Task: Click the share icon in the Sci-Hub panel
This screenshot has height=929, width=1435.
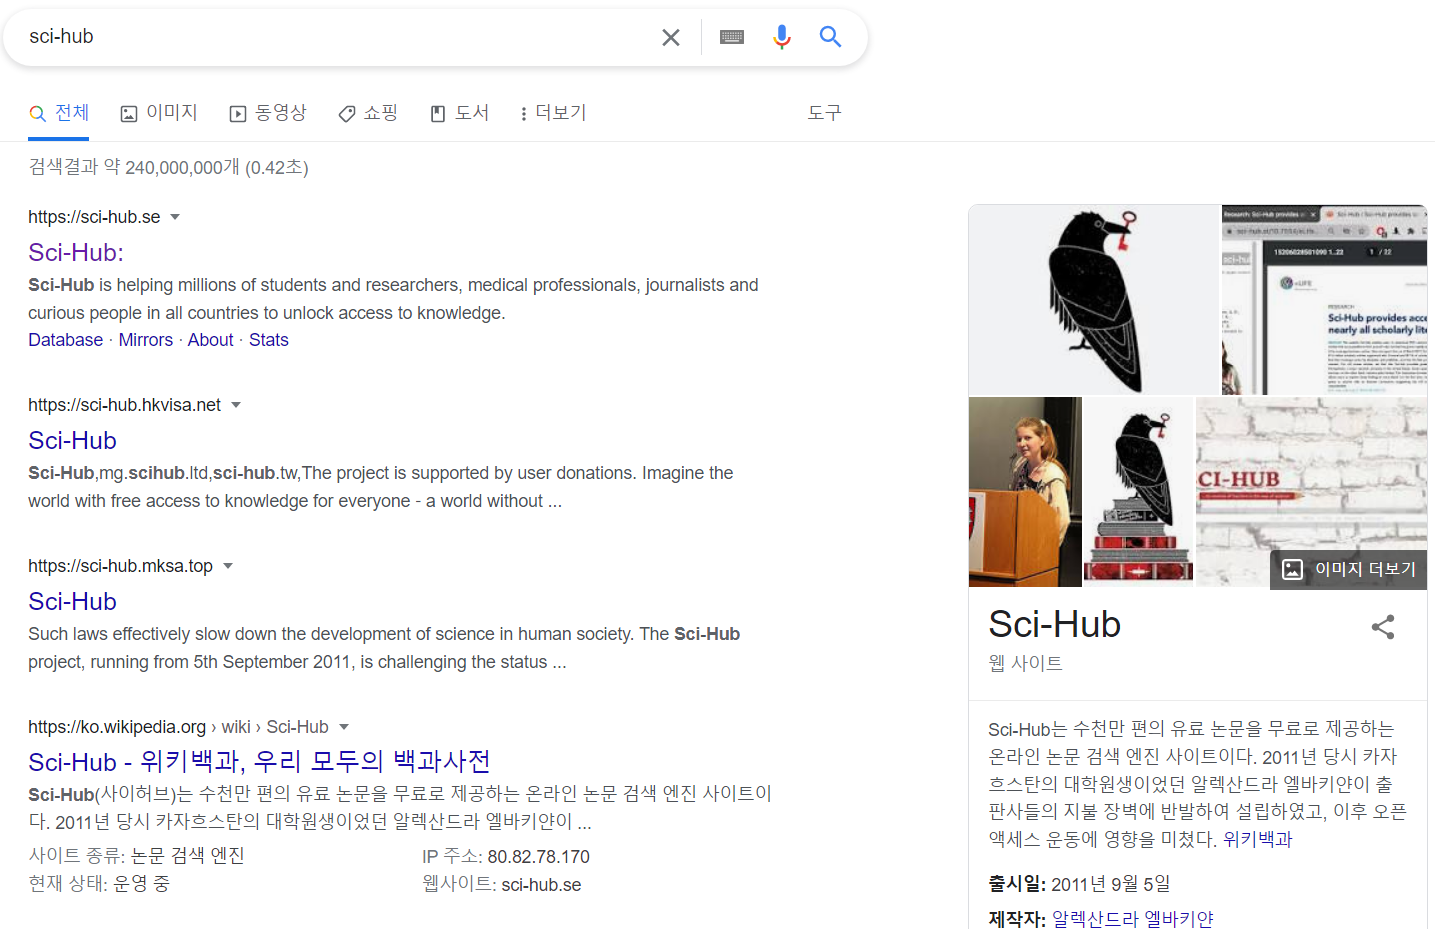Action: coord(1383,627)
